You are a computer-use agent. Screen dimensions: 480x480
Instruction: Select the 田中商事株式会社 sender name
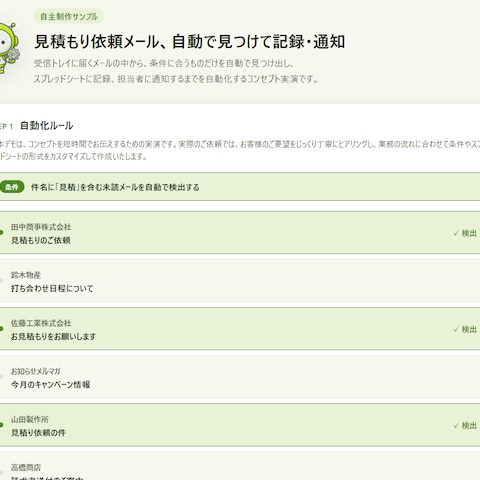[41, 227]
